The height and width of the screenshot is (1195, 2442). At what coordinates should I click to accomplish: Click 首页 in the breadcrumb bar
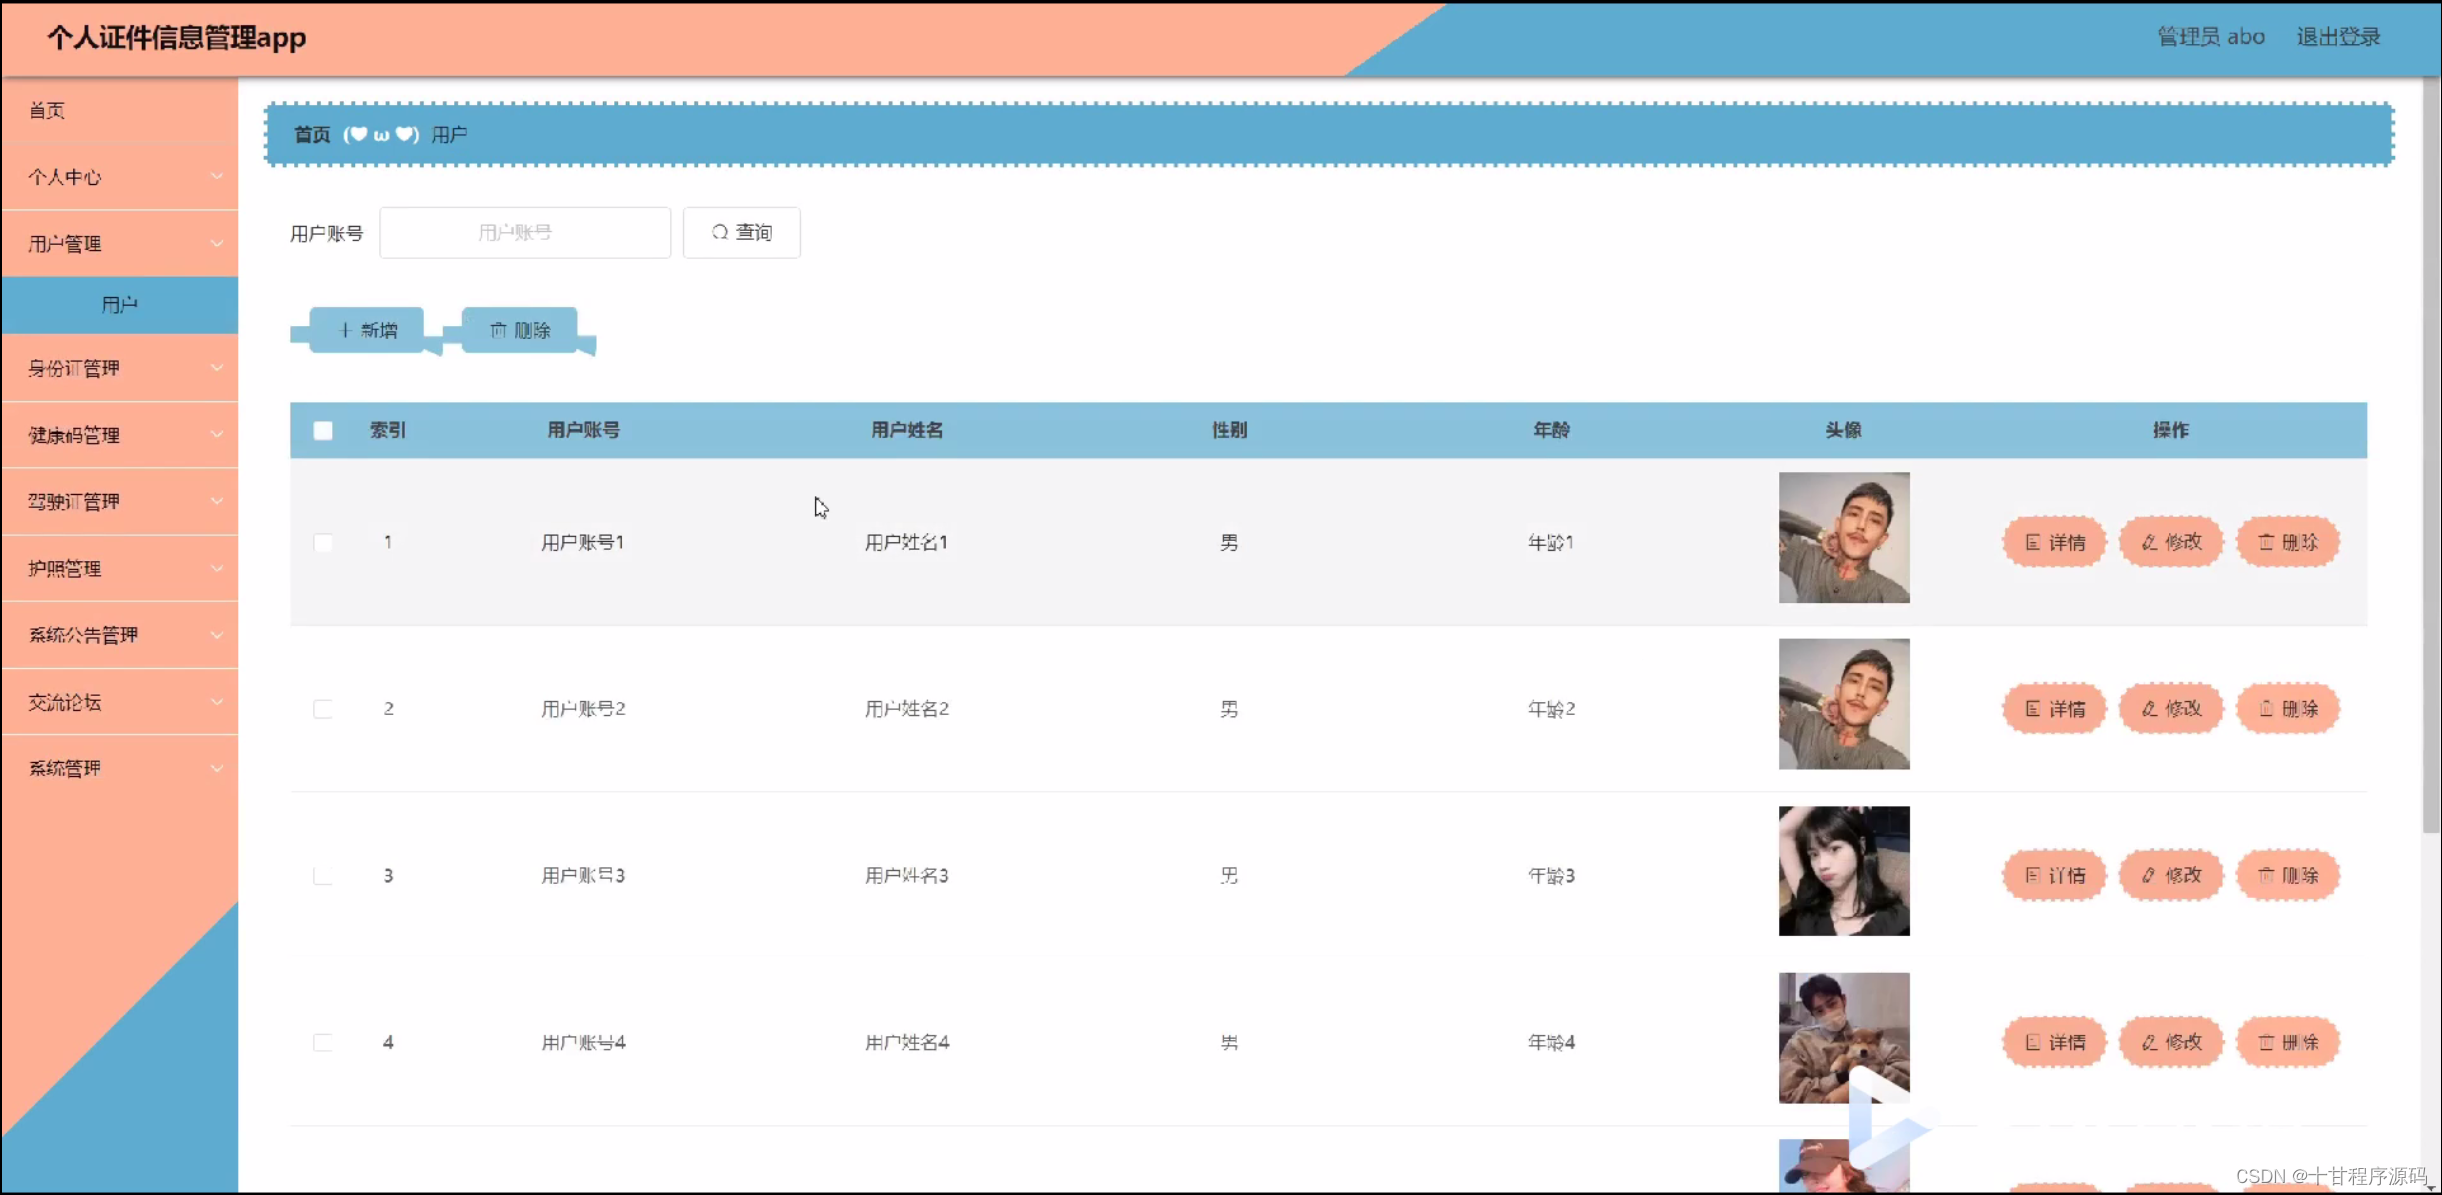coord(312,134)
